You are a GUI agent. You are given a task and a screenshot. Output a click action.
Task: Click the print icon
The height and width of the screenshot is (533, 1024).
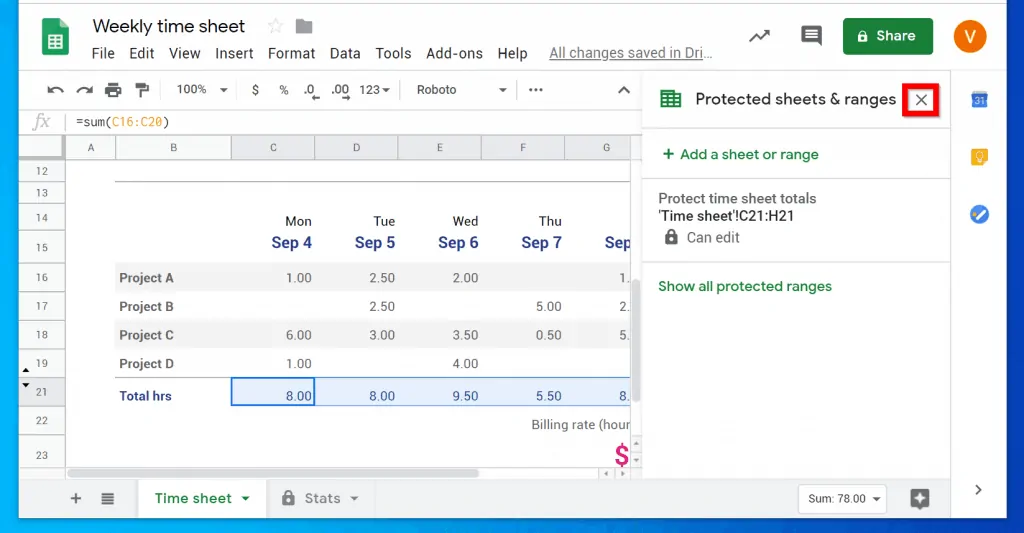pyautogui.click(x=113, y=90)
